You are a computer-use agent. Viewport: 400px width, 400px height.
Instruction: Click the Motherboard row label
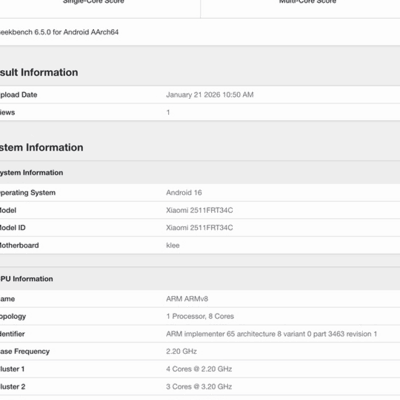19,245
